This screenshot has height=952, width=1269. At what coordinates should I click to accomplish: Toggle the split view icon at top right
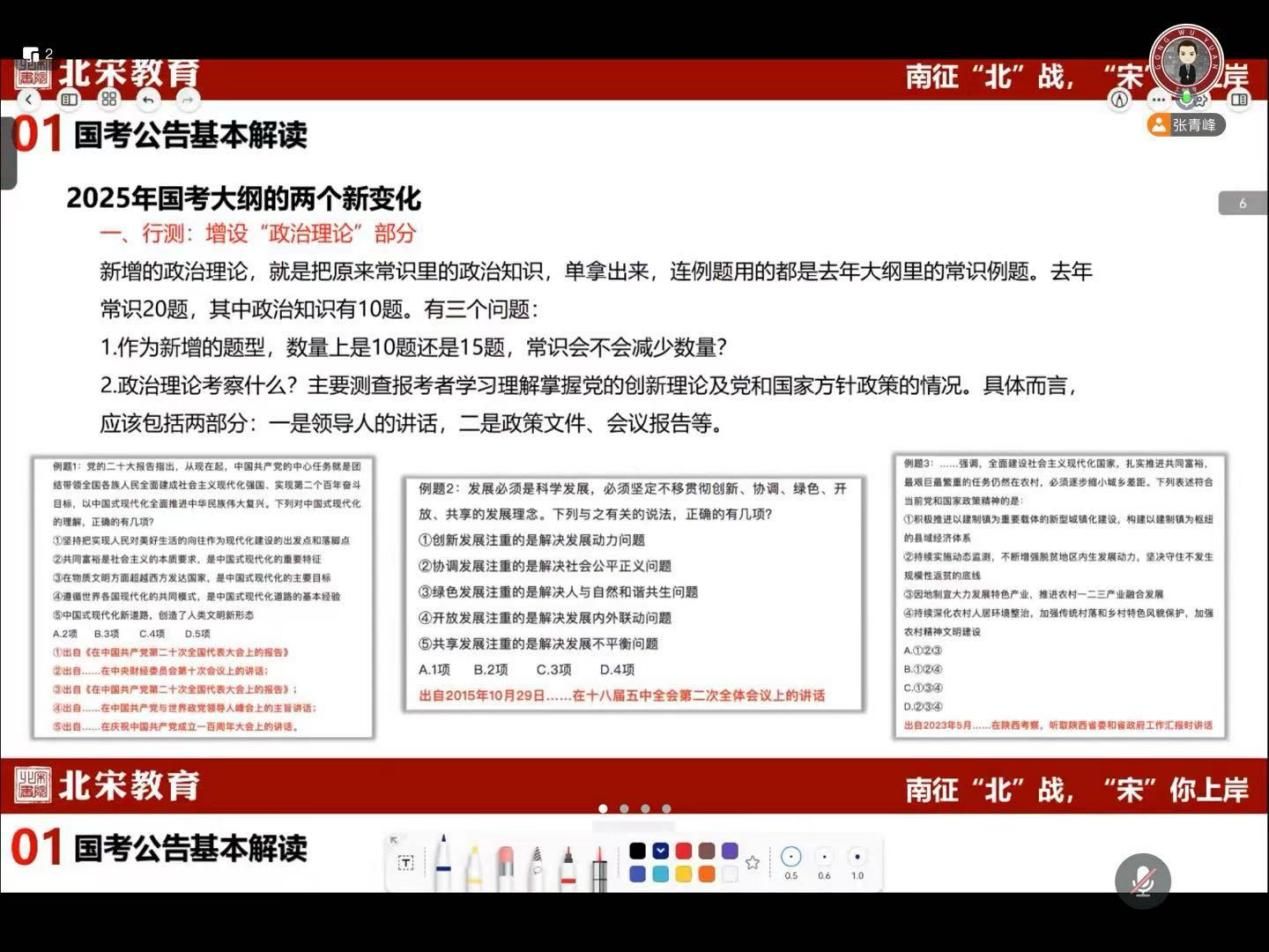(x=1239, y=99)
